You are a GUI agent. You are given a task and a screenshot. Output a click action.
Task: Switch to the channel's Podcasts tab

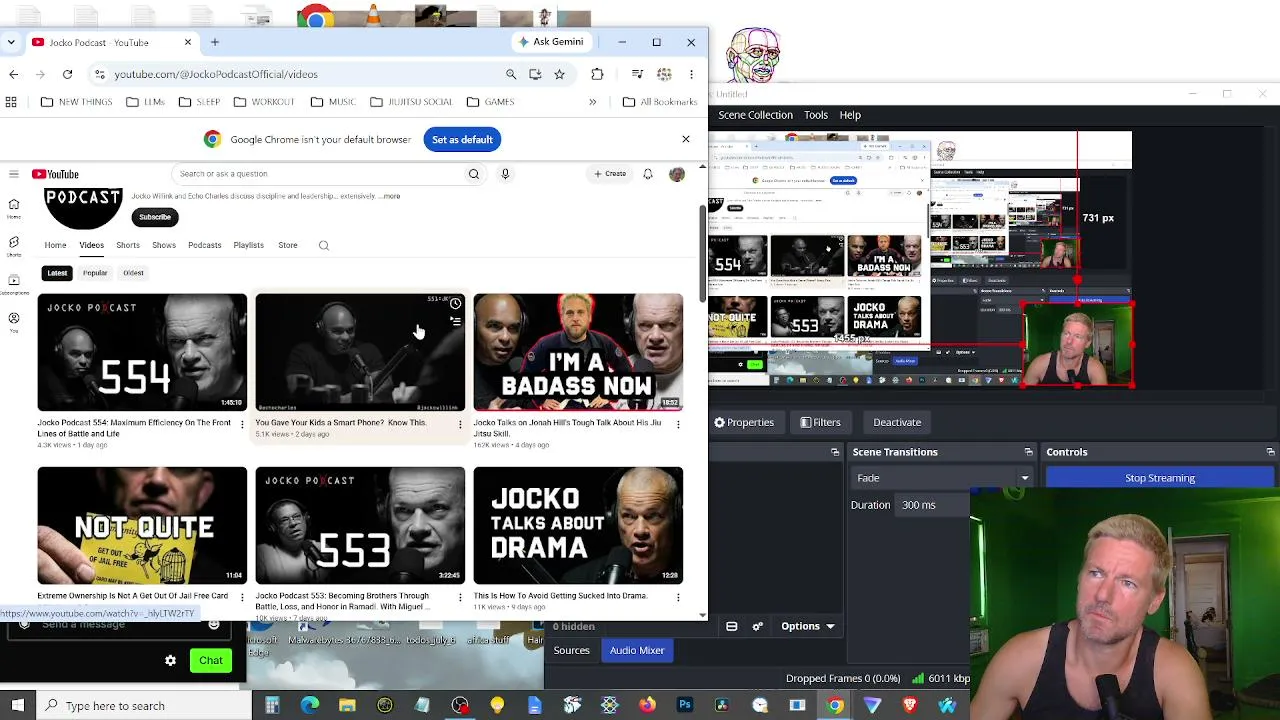point(204,245)
